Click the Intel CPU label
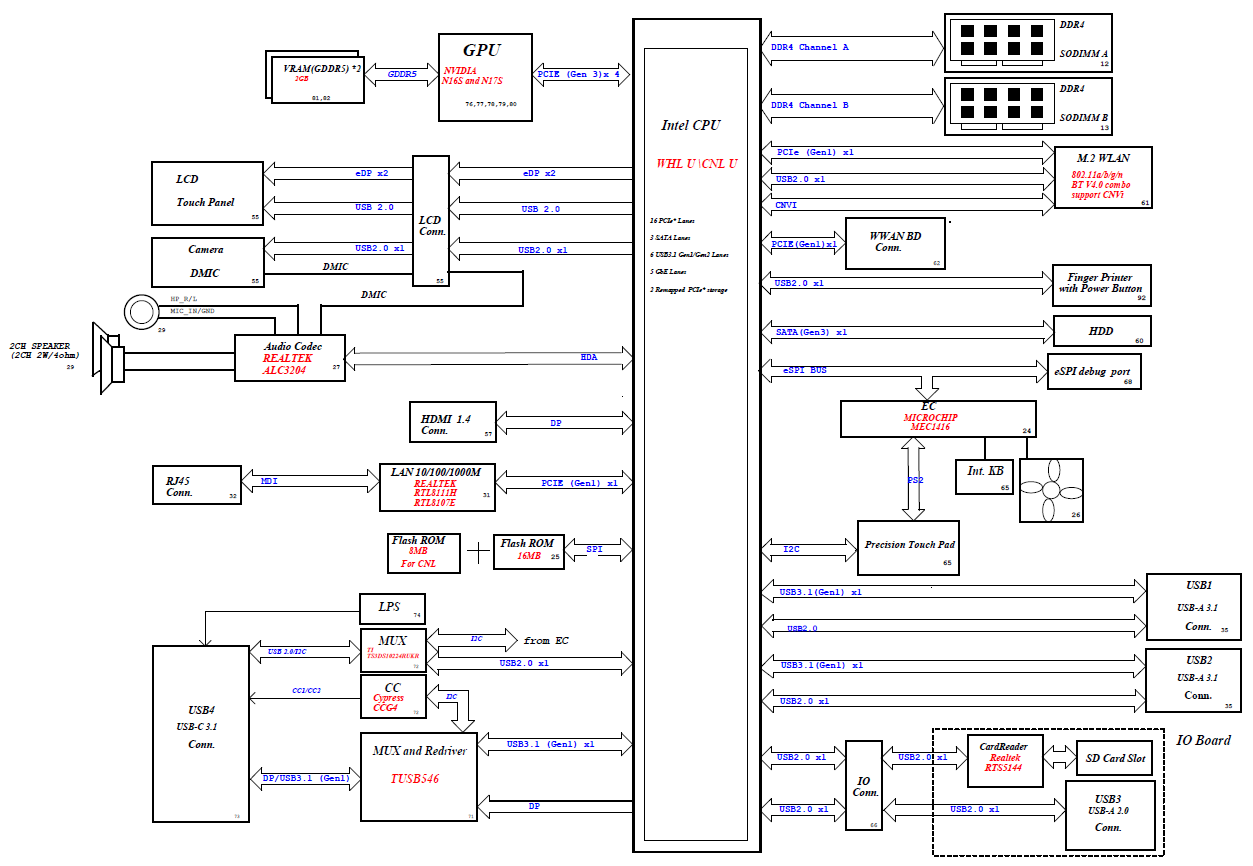The height and width of the screenshot is (866, 1253). click(690, 126)
